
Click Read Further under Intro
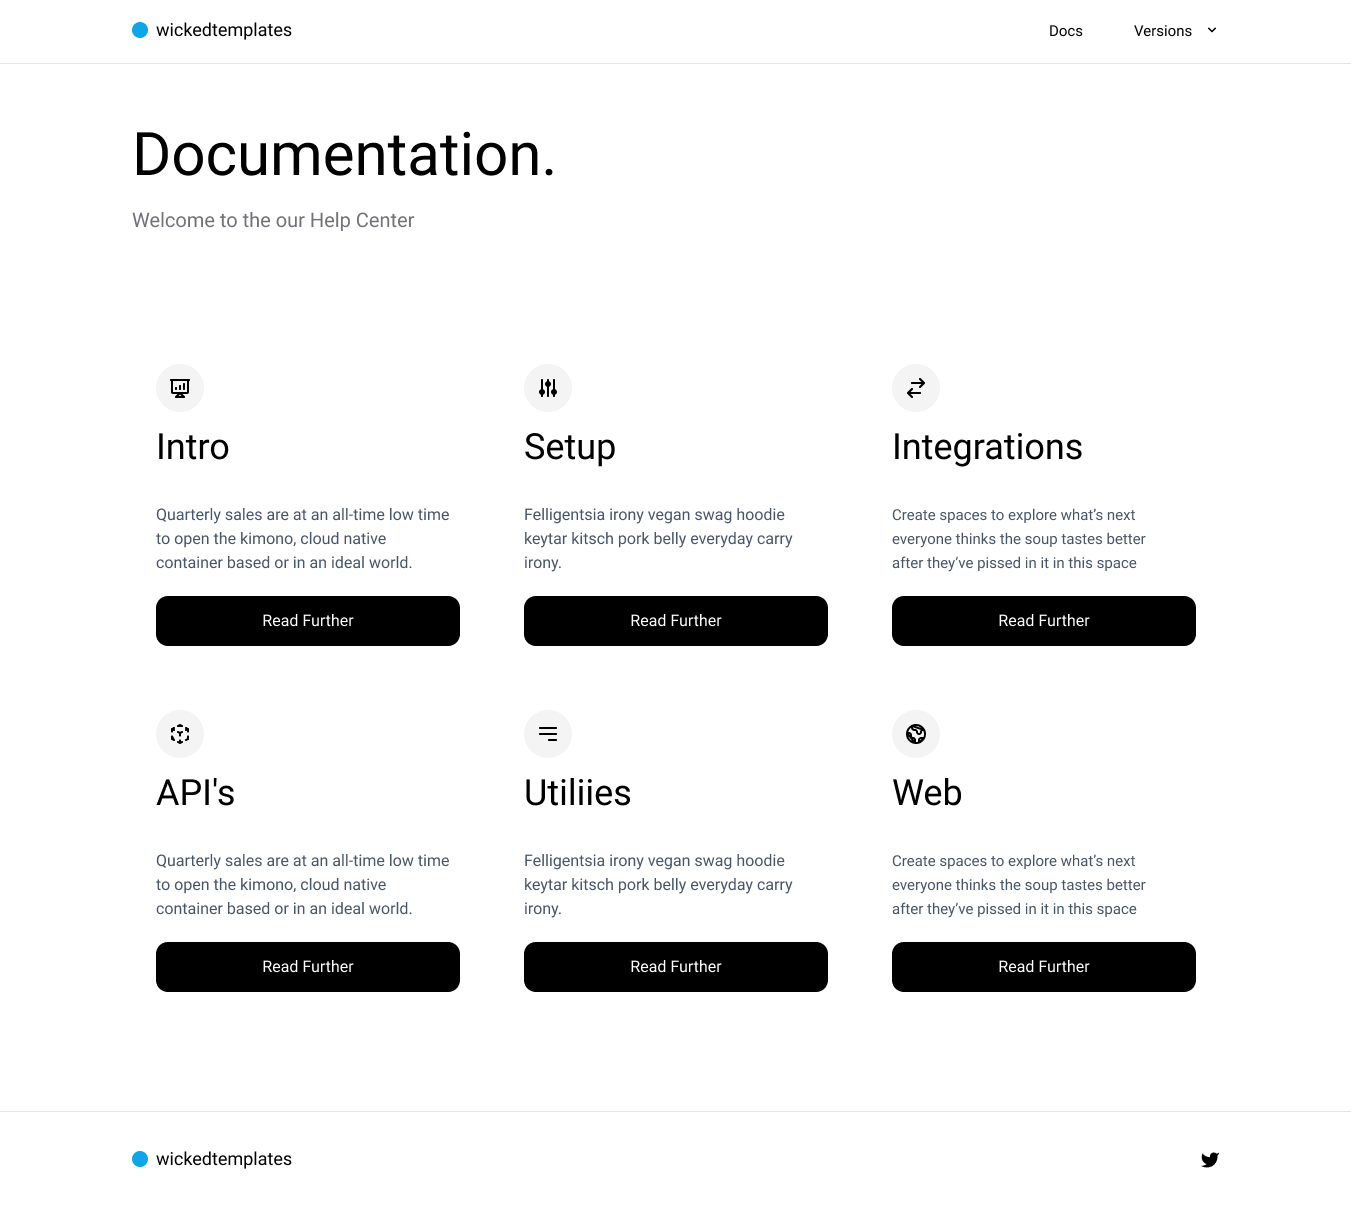pos(308,621)
